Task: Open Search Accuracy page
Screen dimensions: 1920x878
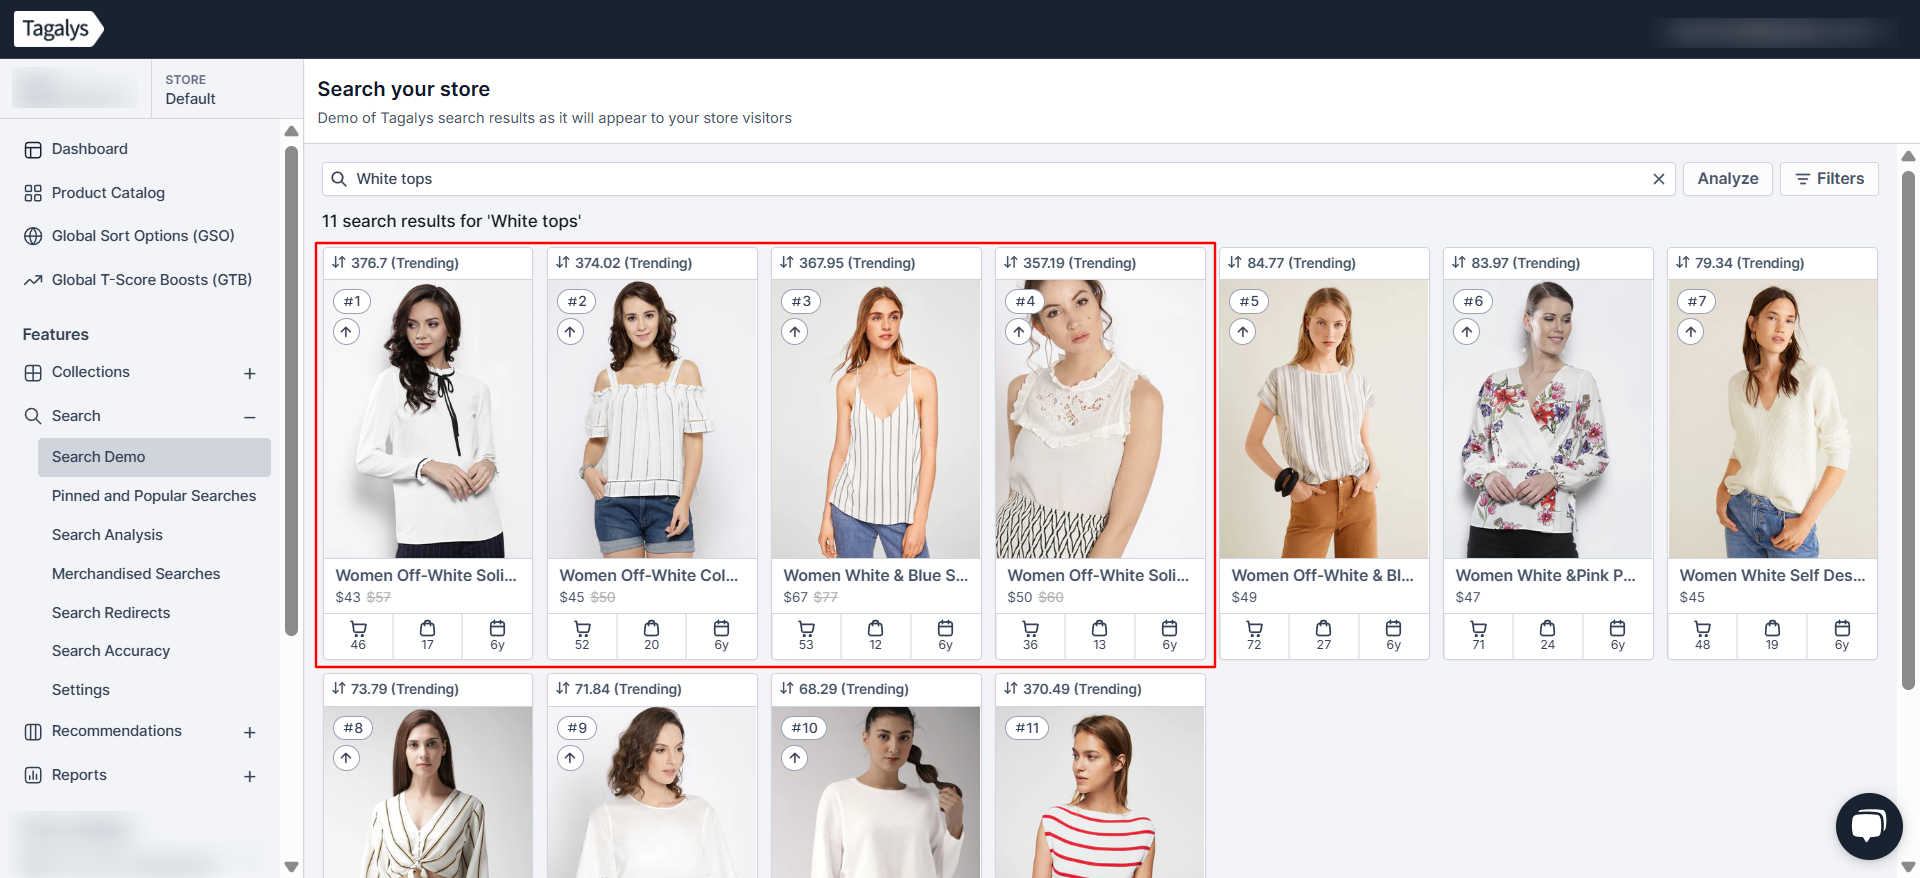Action: click(x=111, y=651)
